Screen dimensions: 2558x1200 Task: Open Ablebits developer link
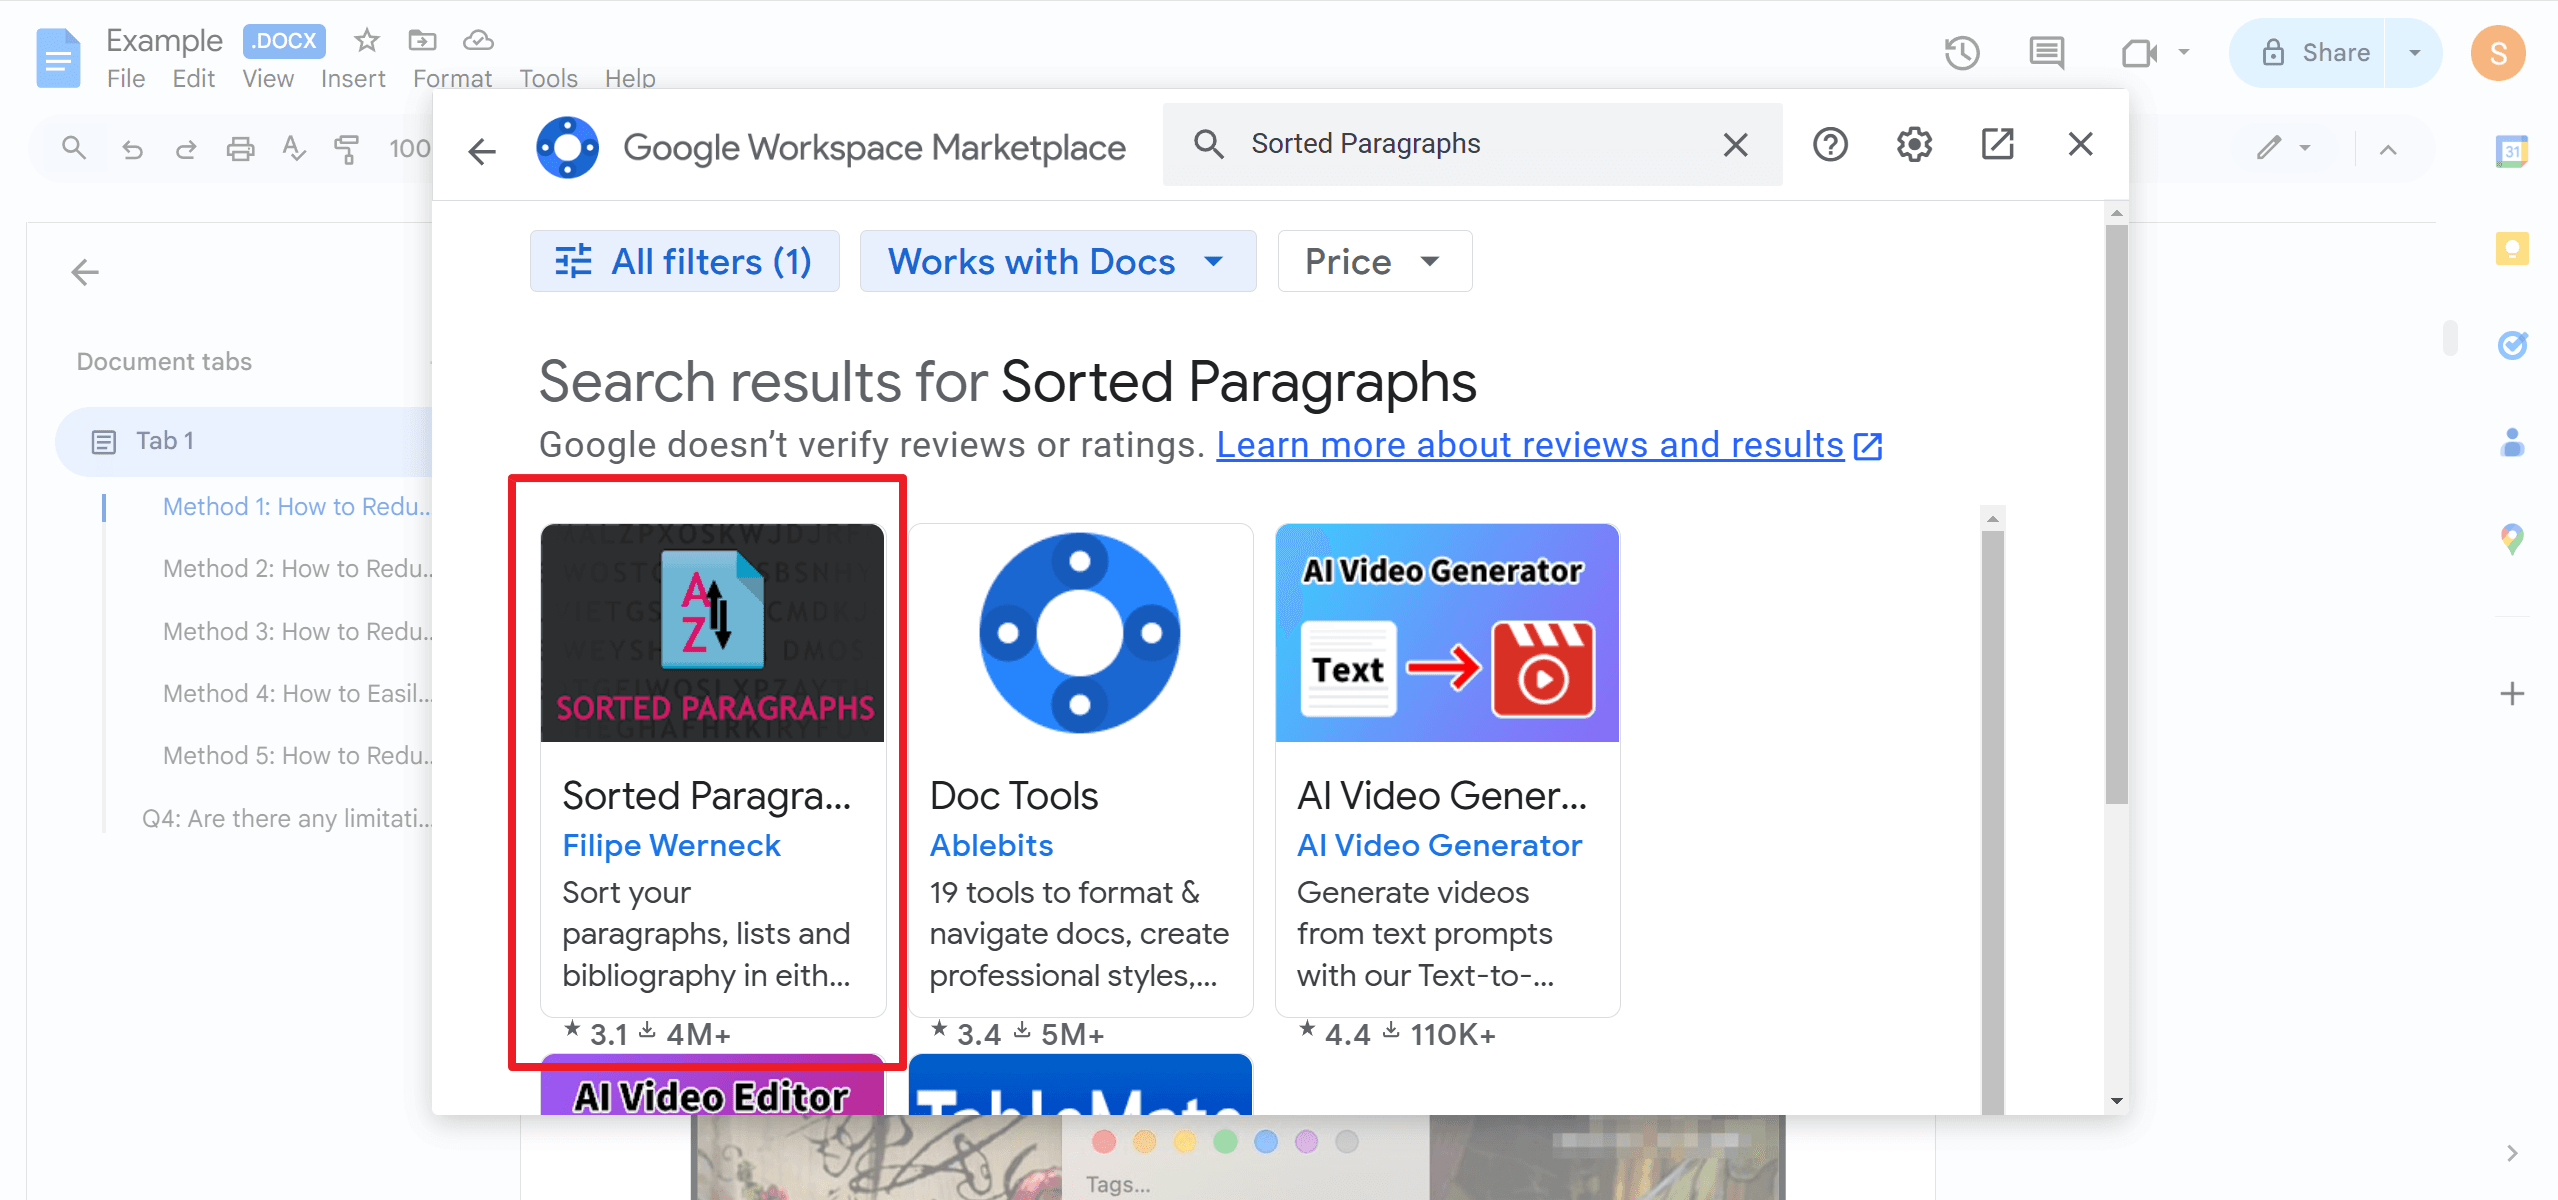(991, 846)
